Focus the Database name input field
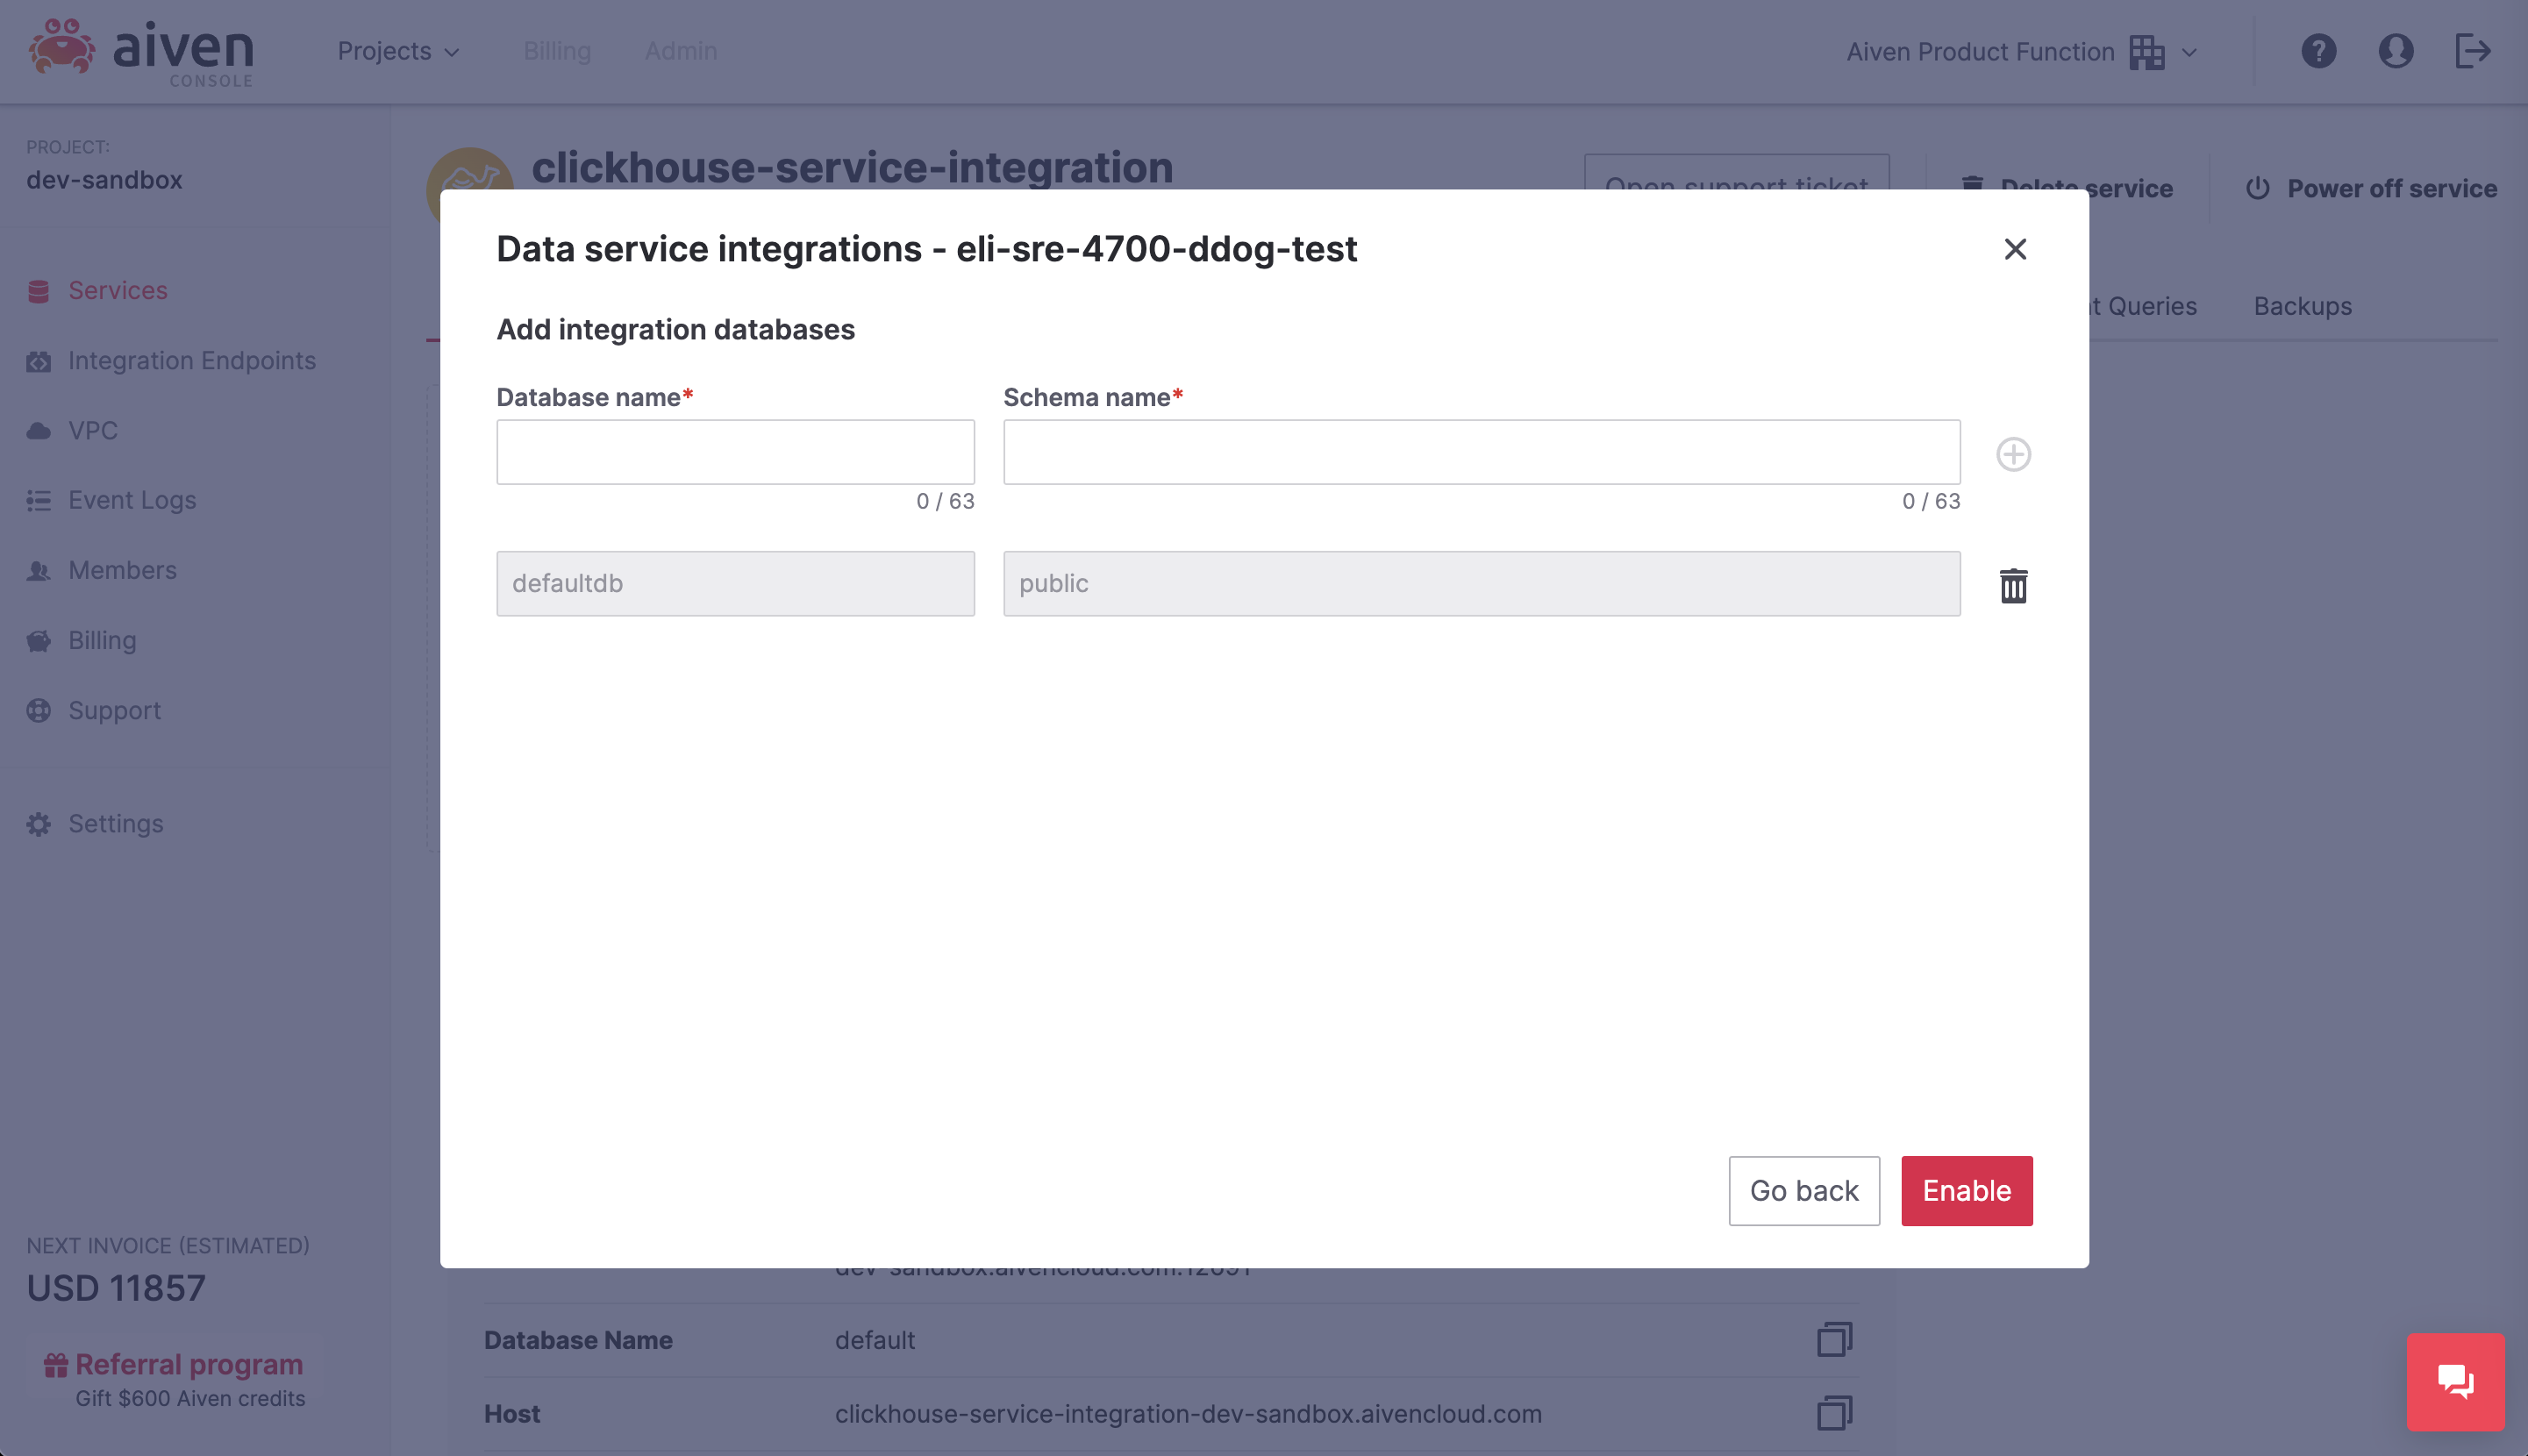Viewport: 2528px width, 1456px height. coord(735,452)
